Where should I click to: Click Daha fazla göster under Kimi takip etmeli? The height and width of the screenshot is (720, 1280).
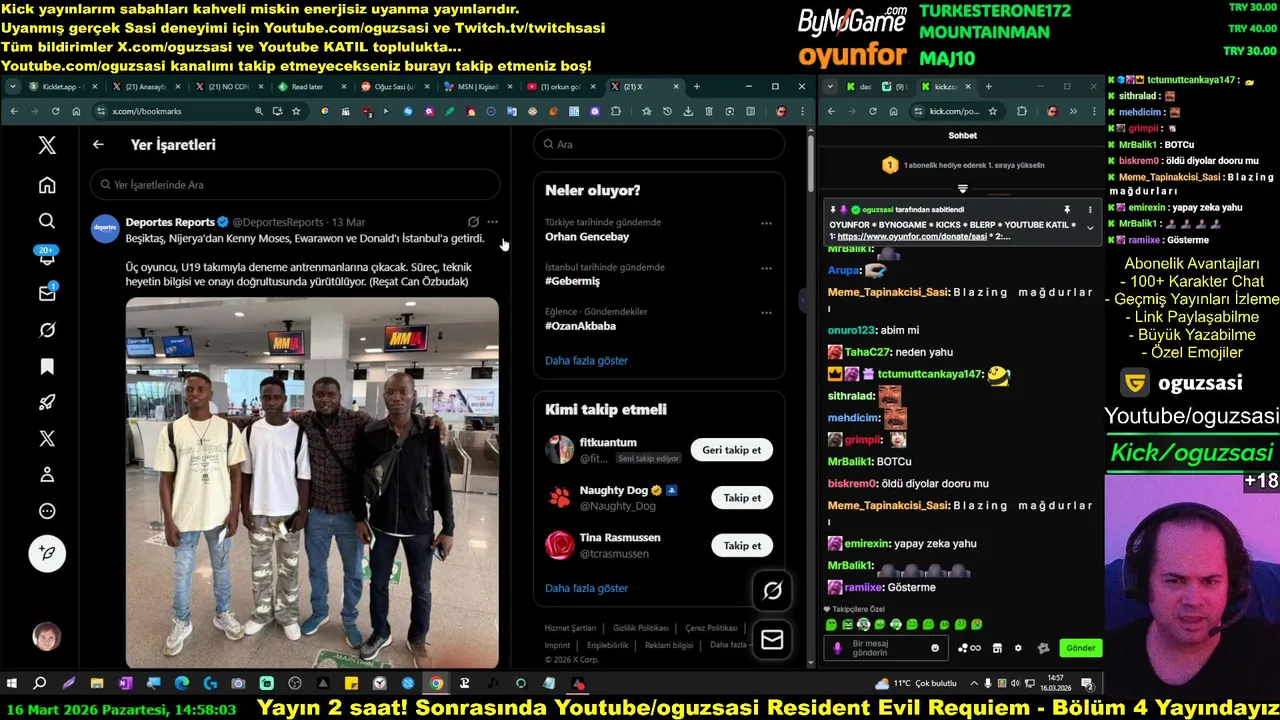(x=586, y=589)
